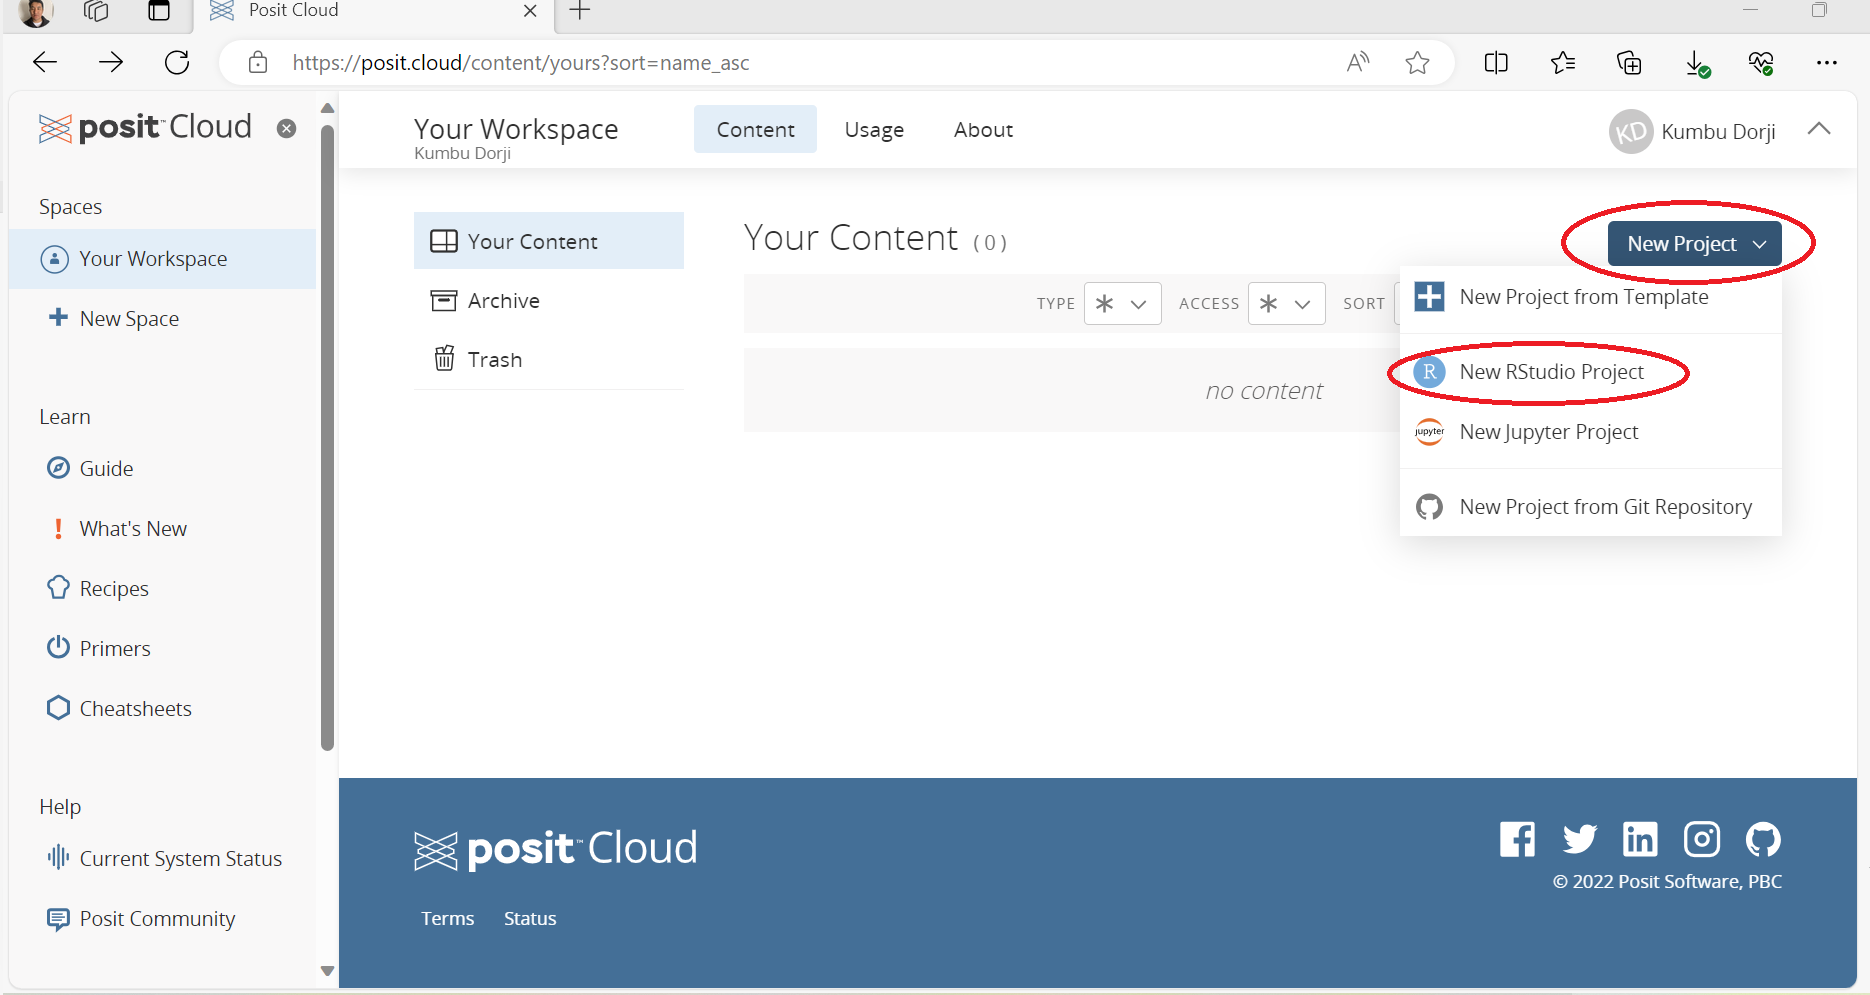Image resolution: width=1870 pixels, height=995 pixels.
Task: Expand the ACCESS filter dropdown
Action: (1286, 304)
